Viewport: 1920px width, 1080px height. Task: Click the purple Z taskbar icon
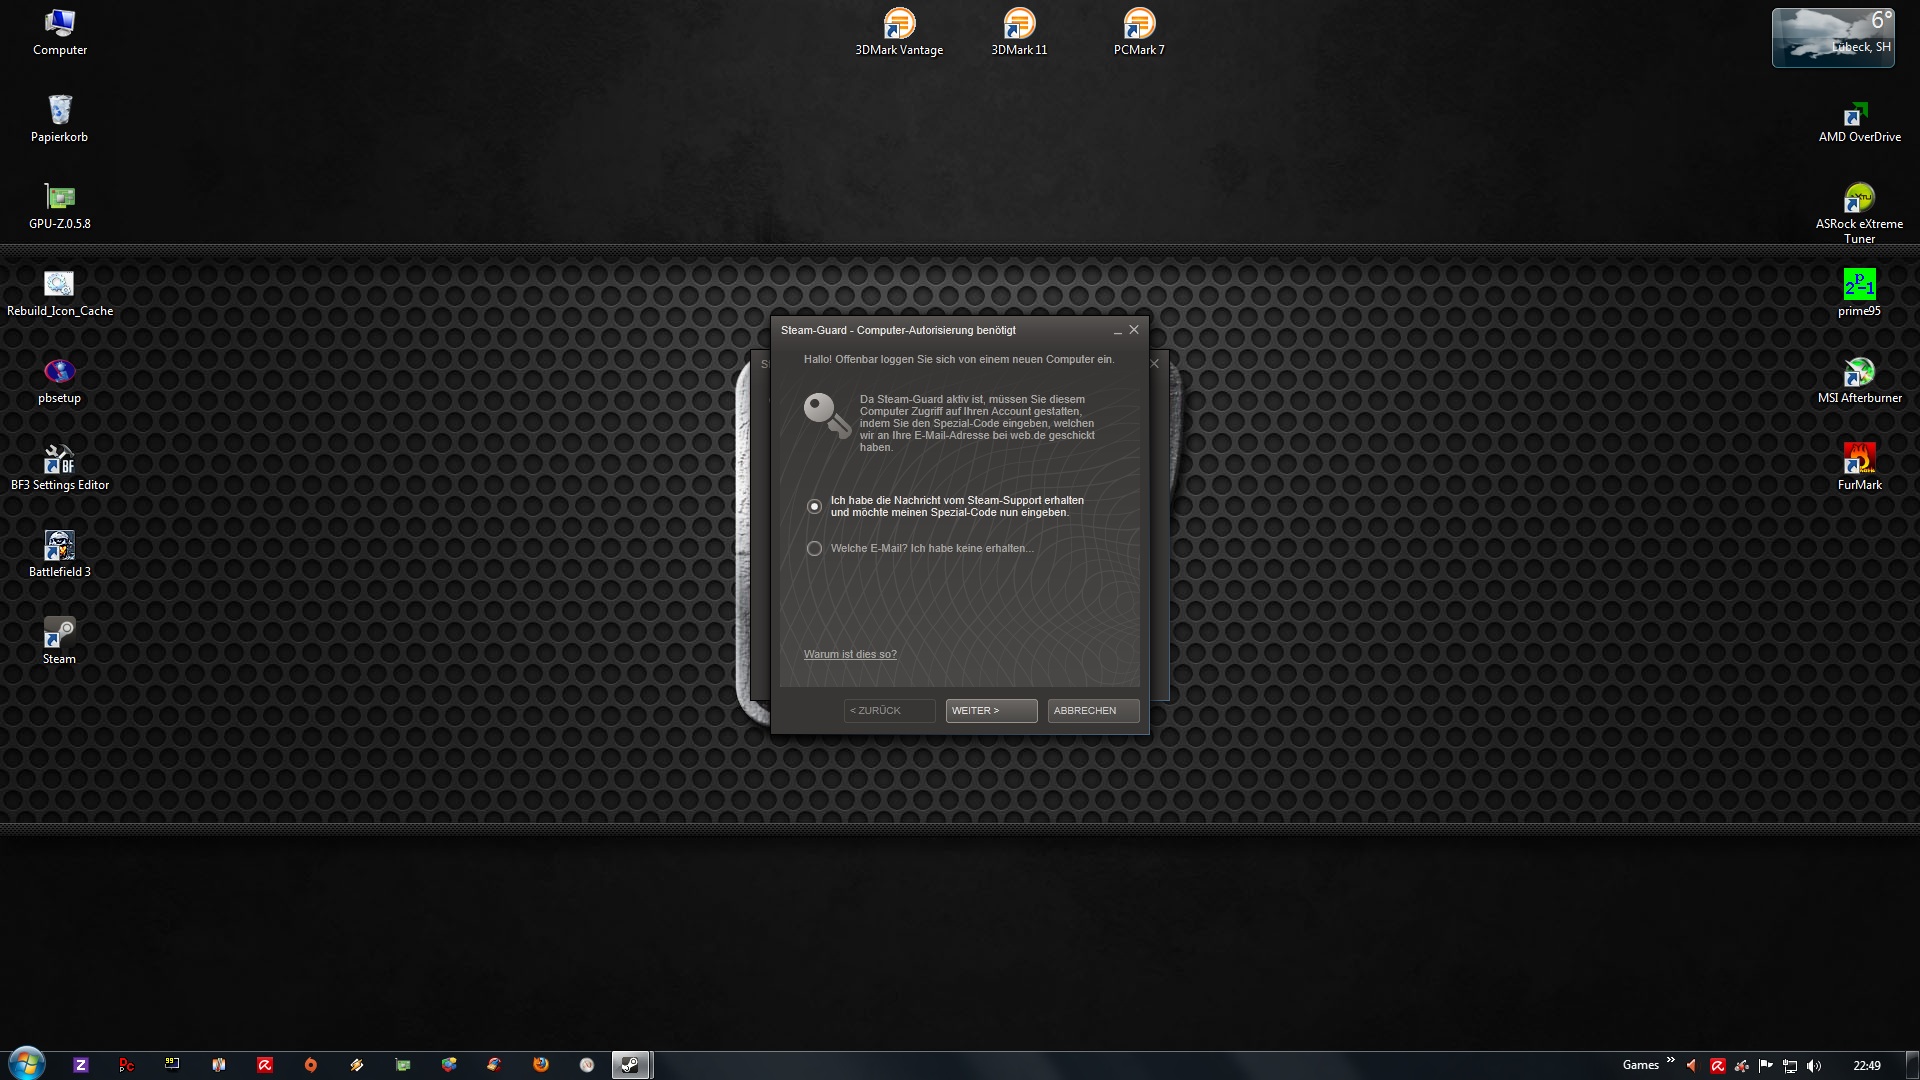[x=81, y=1065]
